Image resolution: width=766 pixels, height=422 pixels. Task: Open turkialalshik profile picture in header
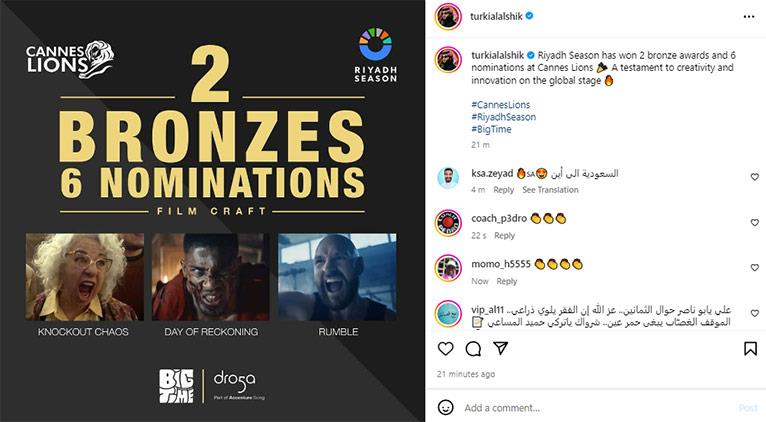point(448,17)
